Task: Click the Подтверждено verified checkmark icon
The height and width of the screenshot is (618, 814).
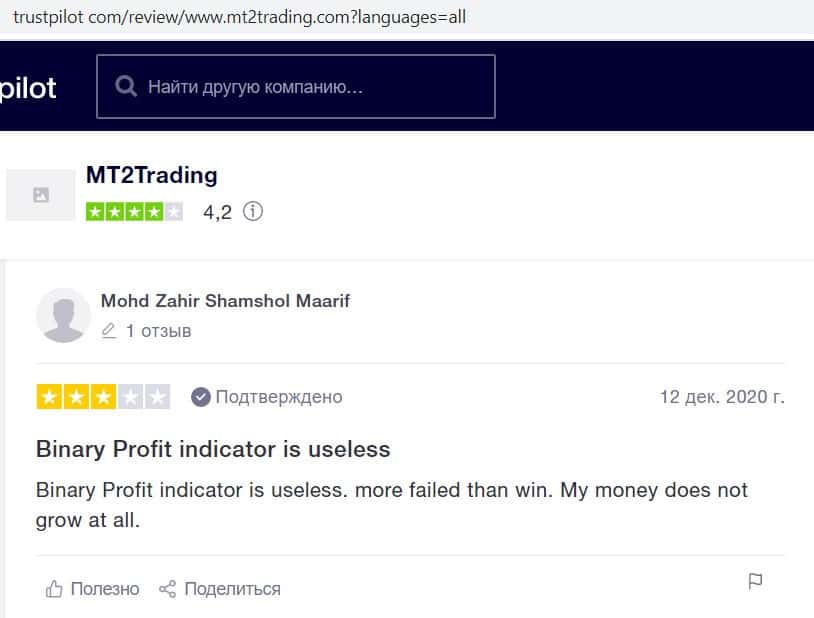Action: [x=201, y=397]
